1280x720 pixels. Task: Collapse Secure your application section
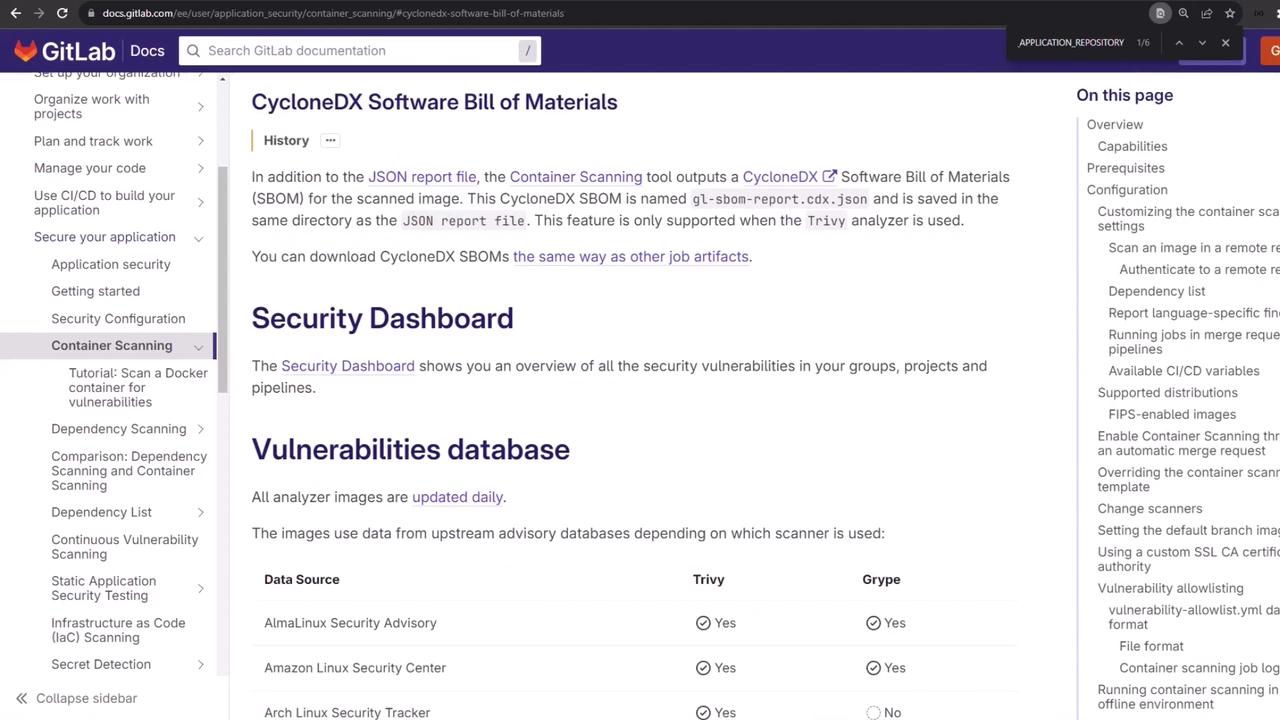tap(199, 238)
